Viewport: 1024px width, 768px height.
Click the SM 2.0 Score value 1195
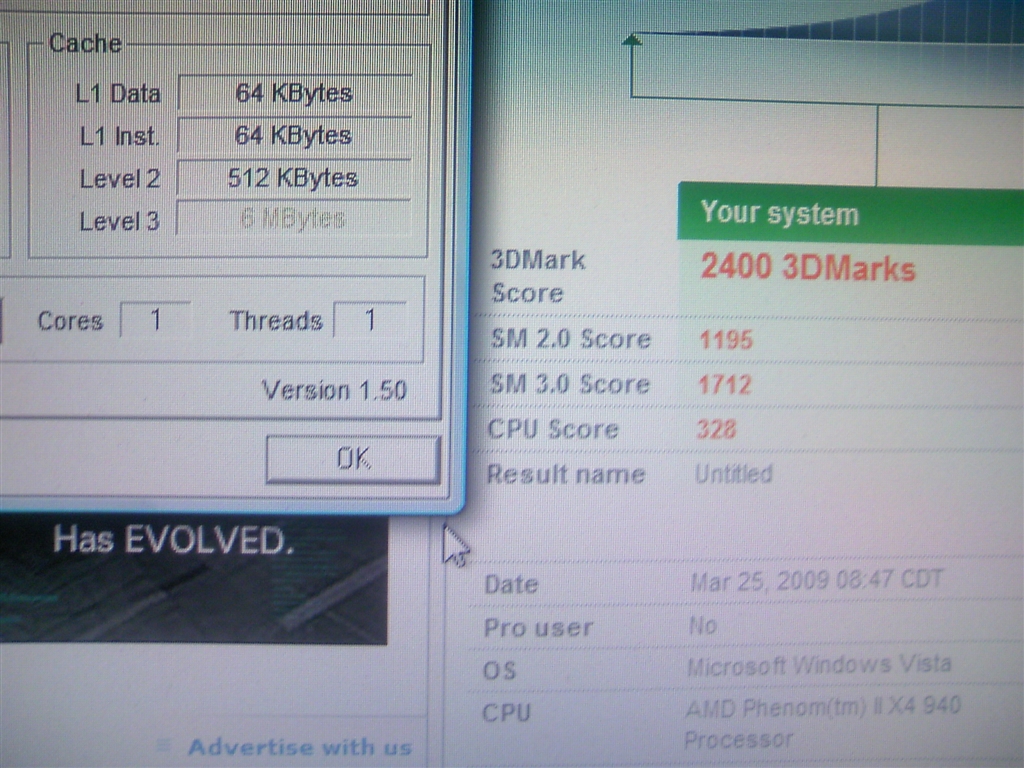[x=726, y=340]
